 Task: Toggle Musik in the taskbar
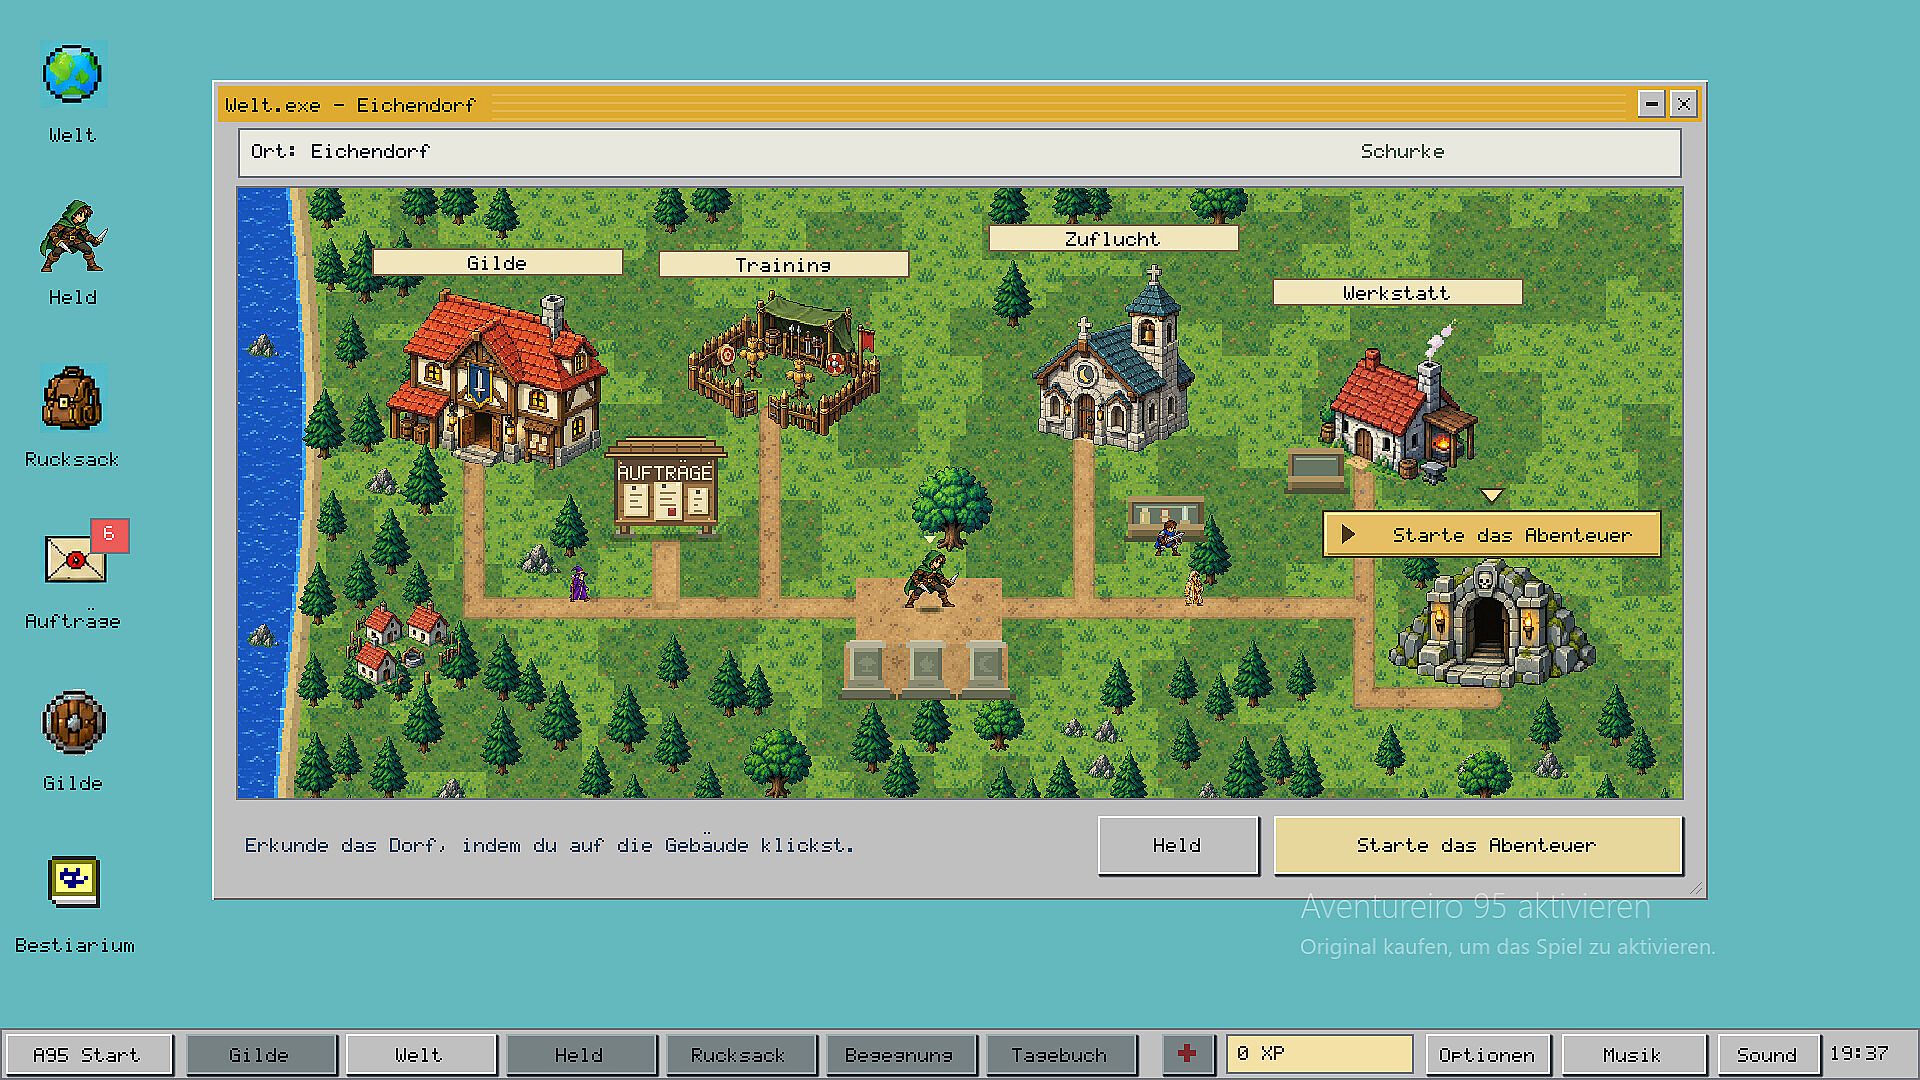click(1632, 1055)
